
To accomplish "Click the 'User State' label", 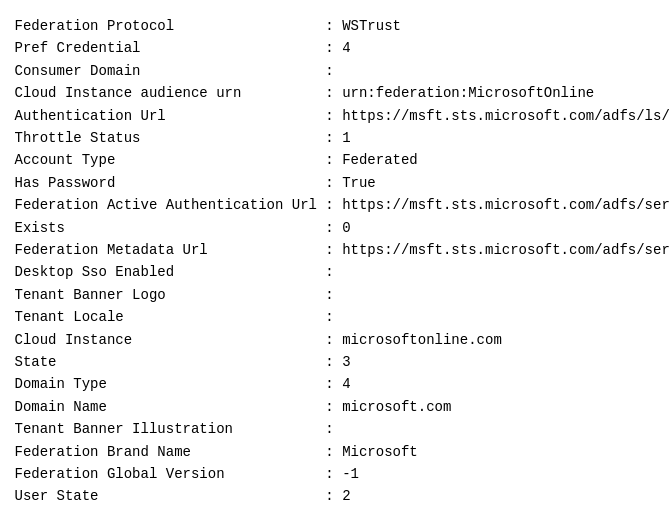I will point(56,496).
